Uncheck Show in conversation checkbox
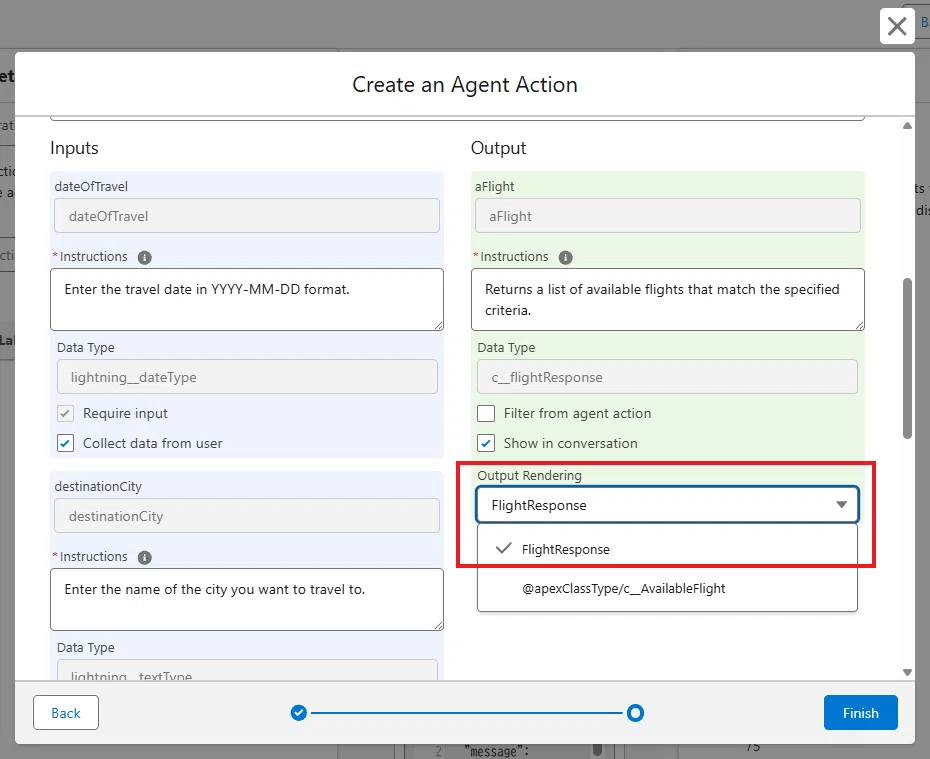 tap(486, 443)
